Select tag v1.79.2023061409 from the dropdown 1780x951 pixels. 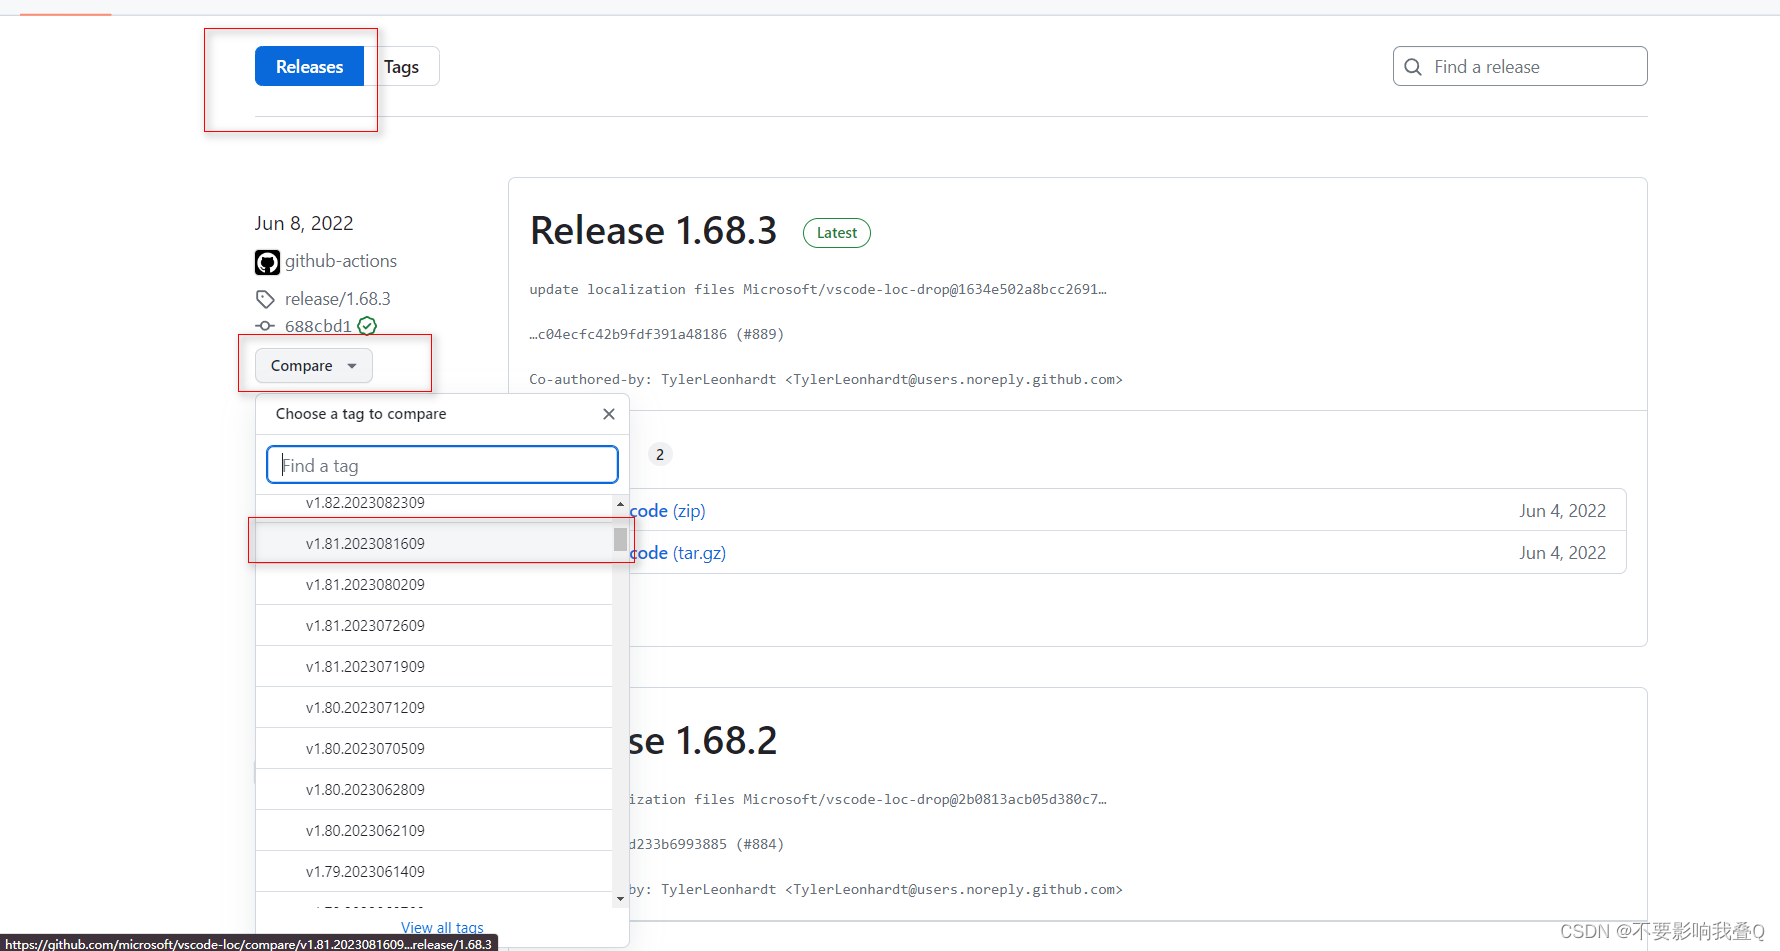[x=366, y=871]
